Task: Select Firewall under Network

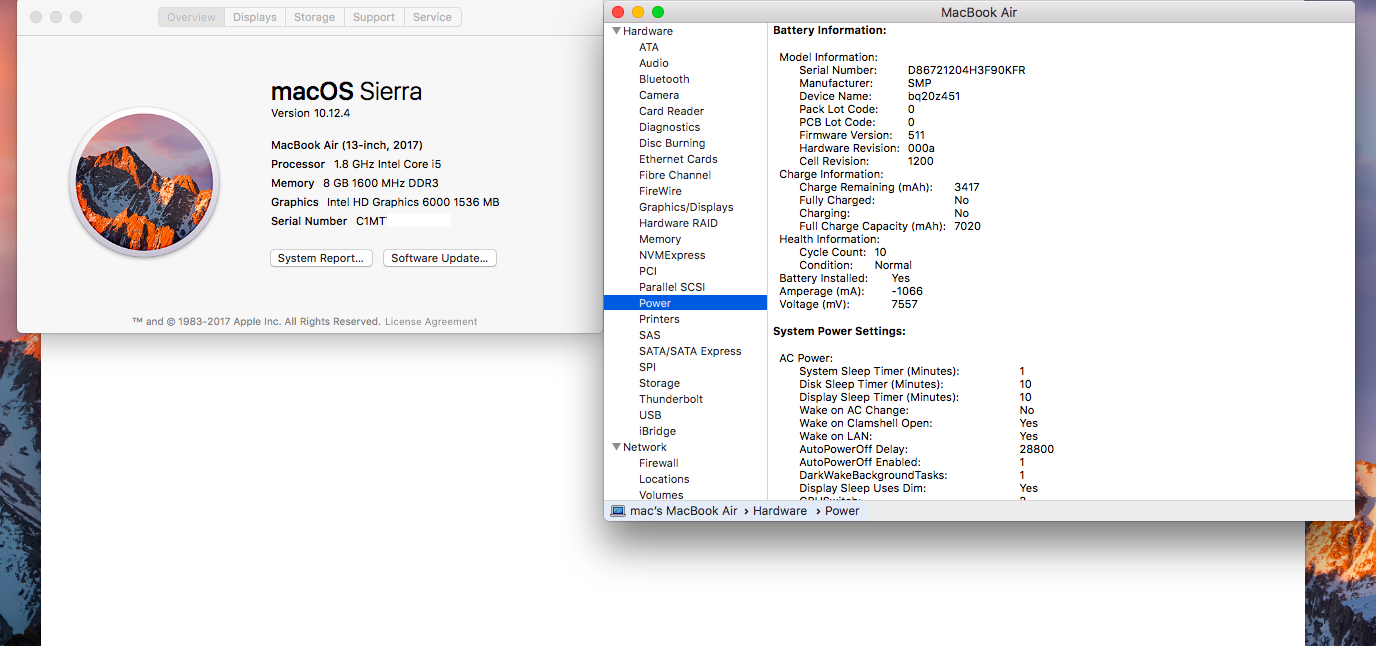Action: tap(659, 463)
